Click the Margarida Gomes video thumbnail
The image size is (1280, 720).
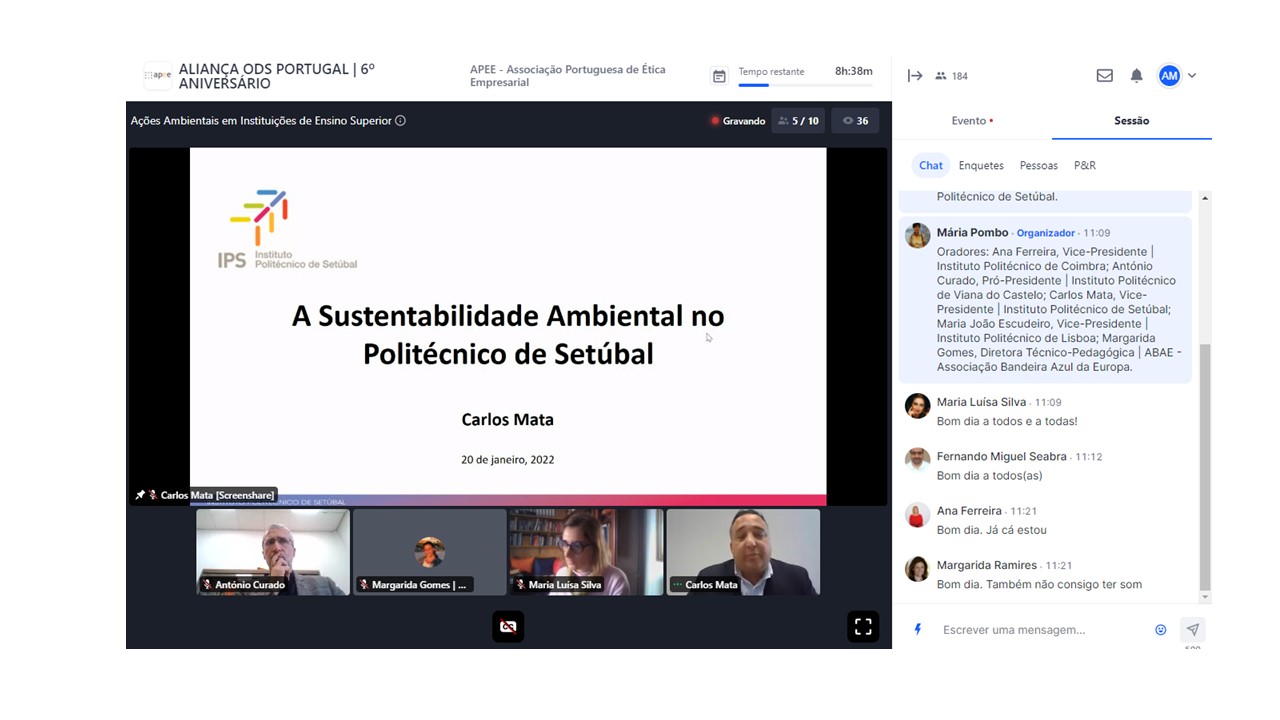coord(430,552)
